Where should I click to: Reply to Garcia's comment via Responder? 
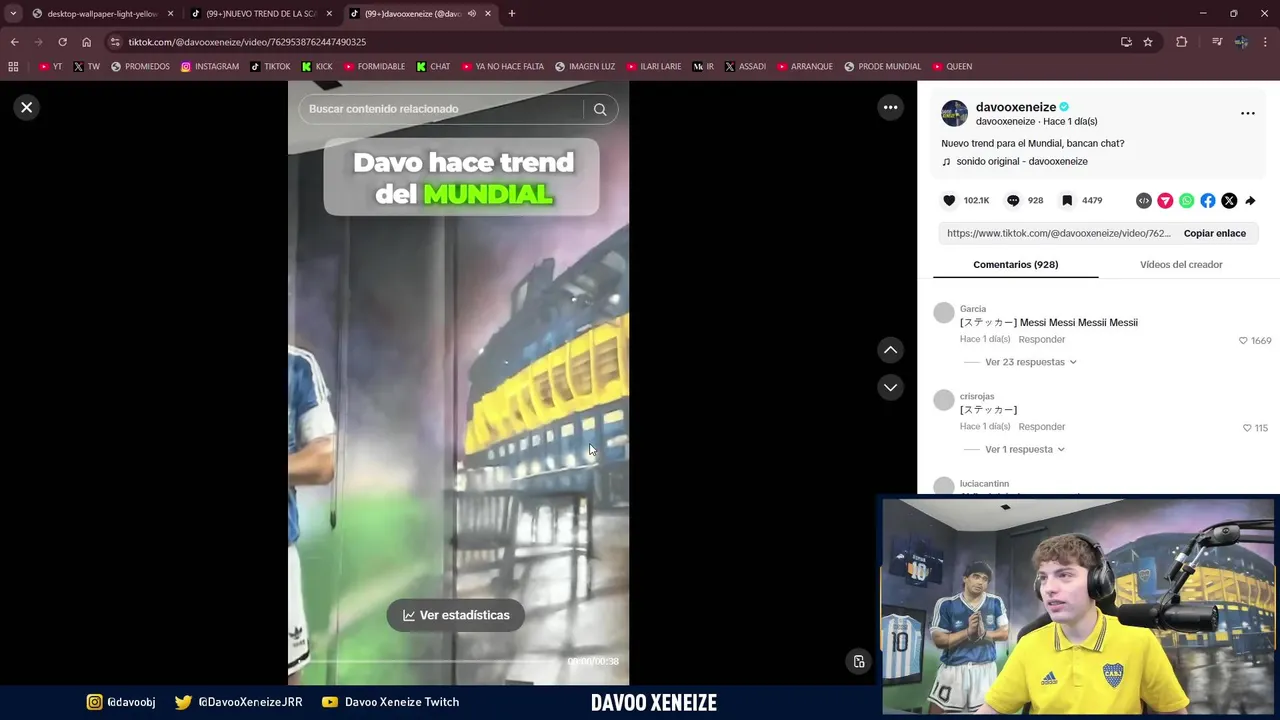pos(1041,340)
